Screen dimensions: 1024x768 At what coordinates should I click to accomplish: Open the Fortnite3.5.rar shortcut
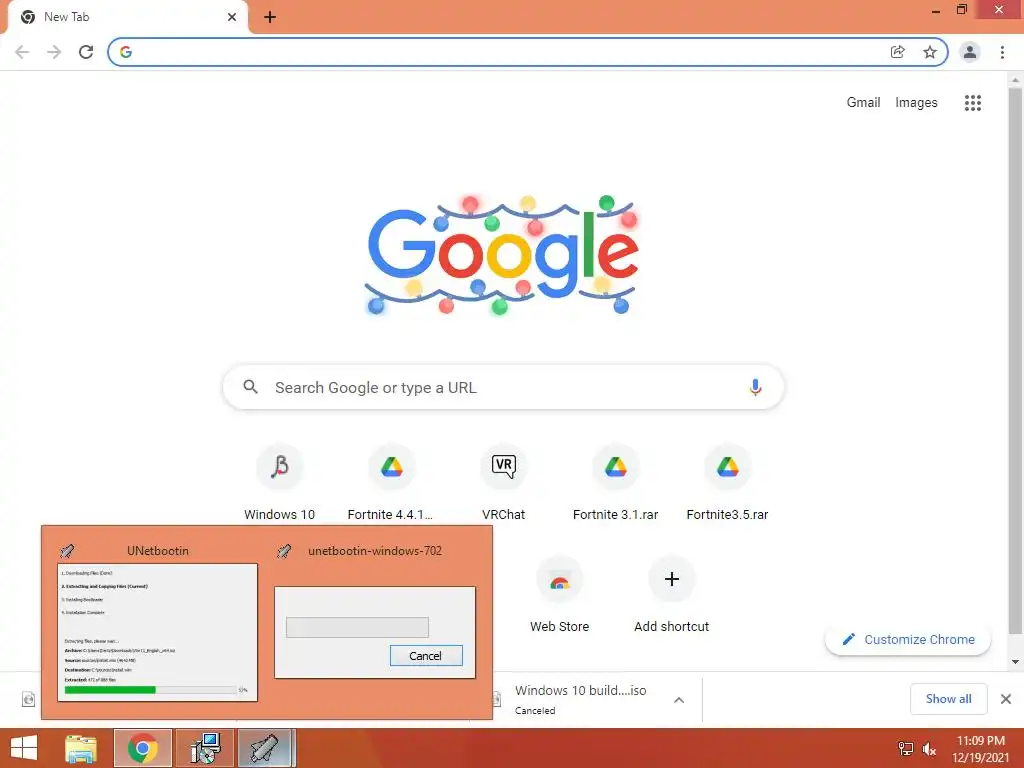728,483
